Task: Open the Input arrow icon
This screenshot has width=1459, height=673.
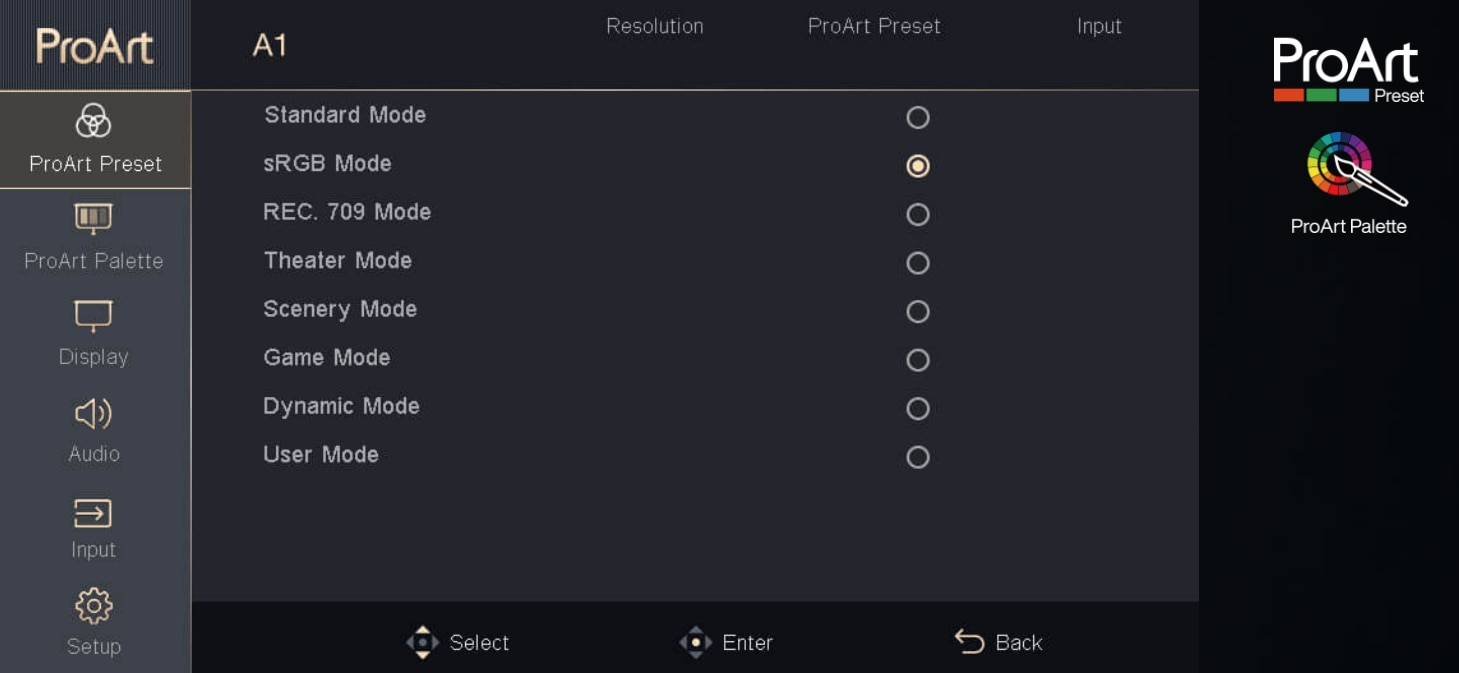Action: 93,512
